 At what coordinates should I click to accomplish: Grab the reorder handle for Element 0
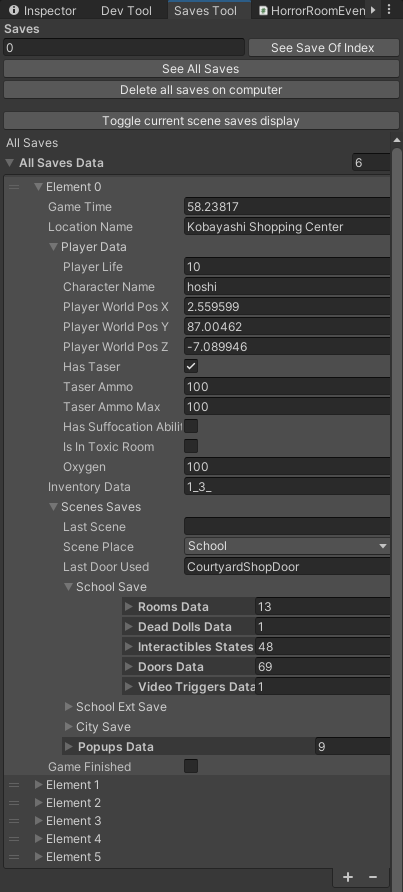14,187
